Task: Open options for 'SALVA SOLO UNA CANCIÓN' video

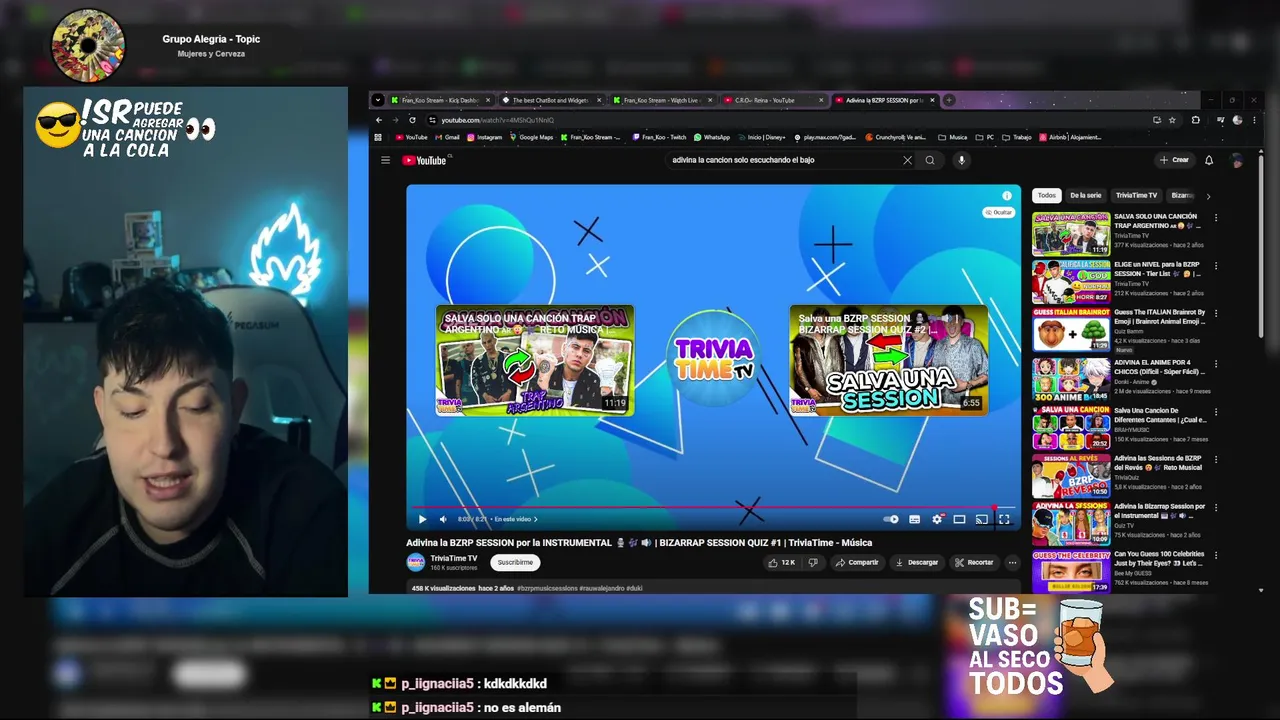Action: (x=1216, y=217)
